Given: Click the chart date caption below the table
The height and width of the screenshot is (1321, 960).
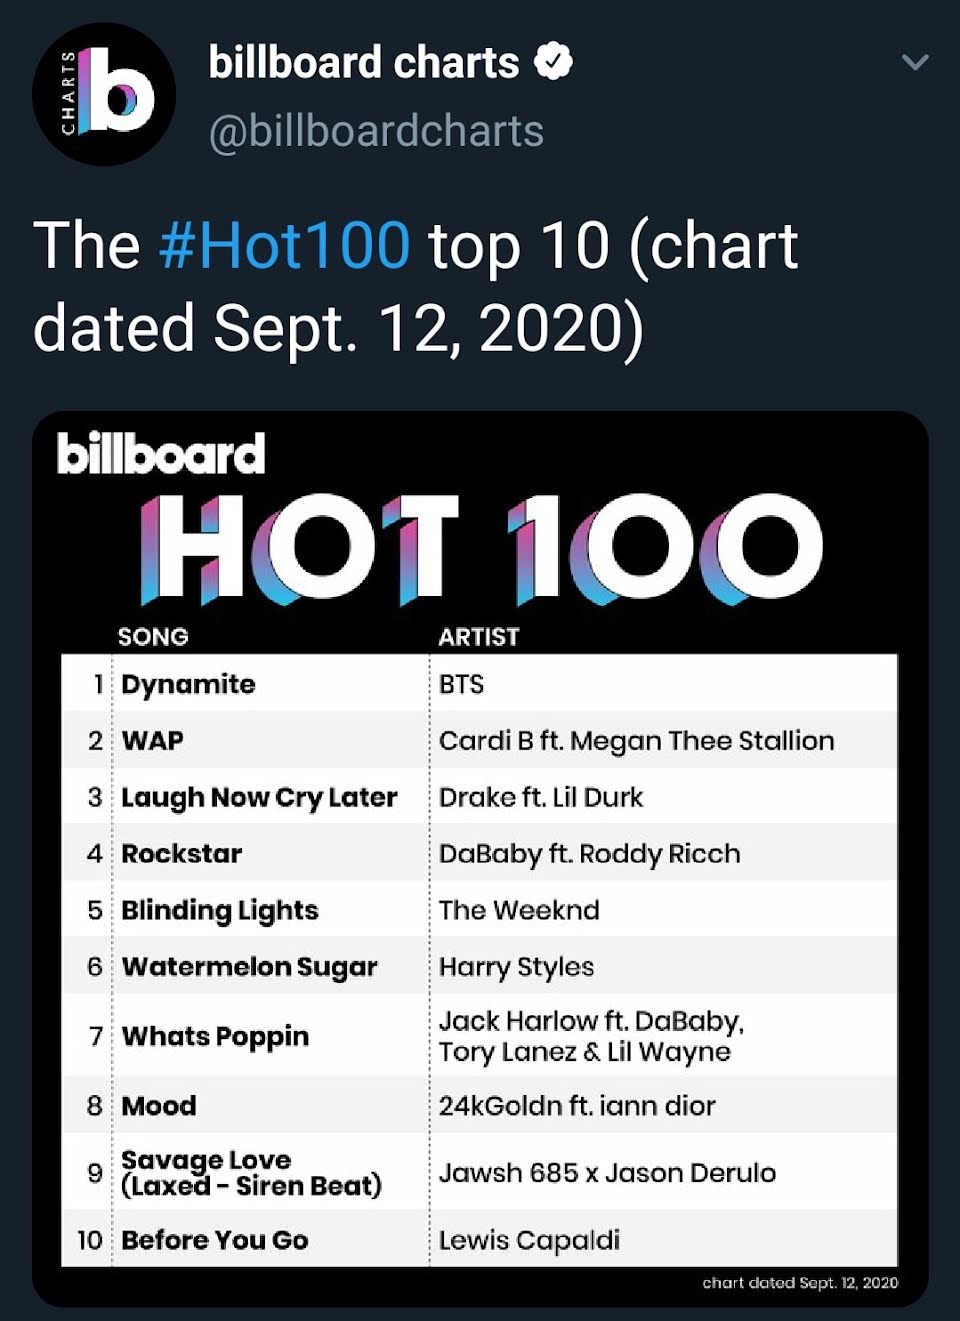Looking at the screenshot, I should pos(800,1283).
